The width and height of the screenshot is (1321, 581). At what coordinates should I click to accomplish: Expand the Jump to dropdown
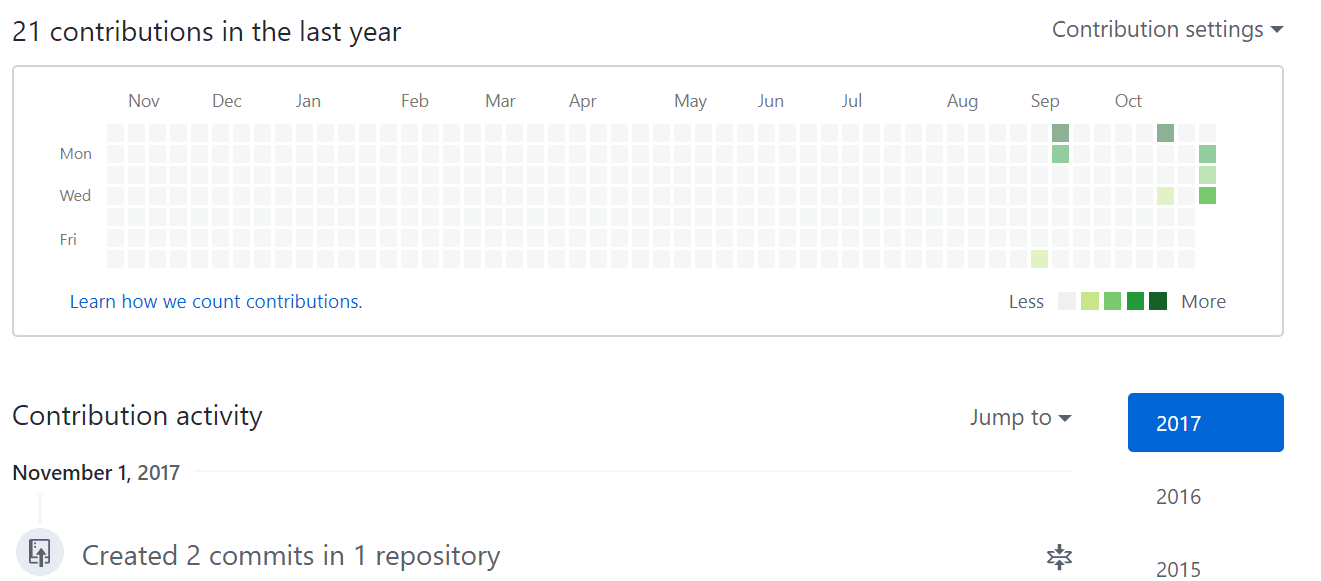[1020, 417]
